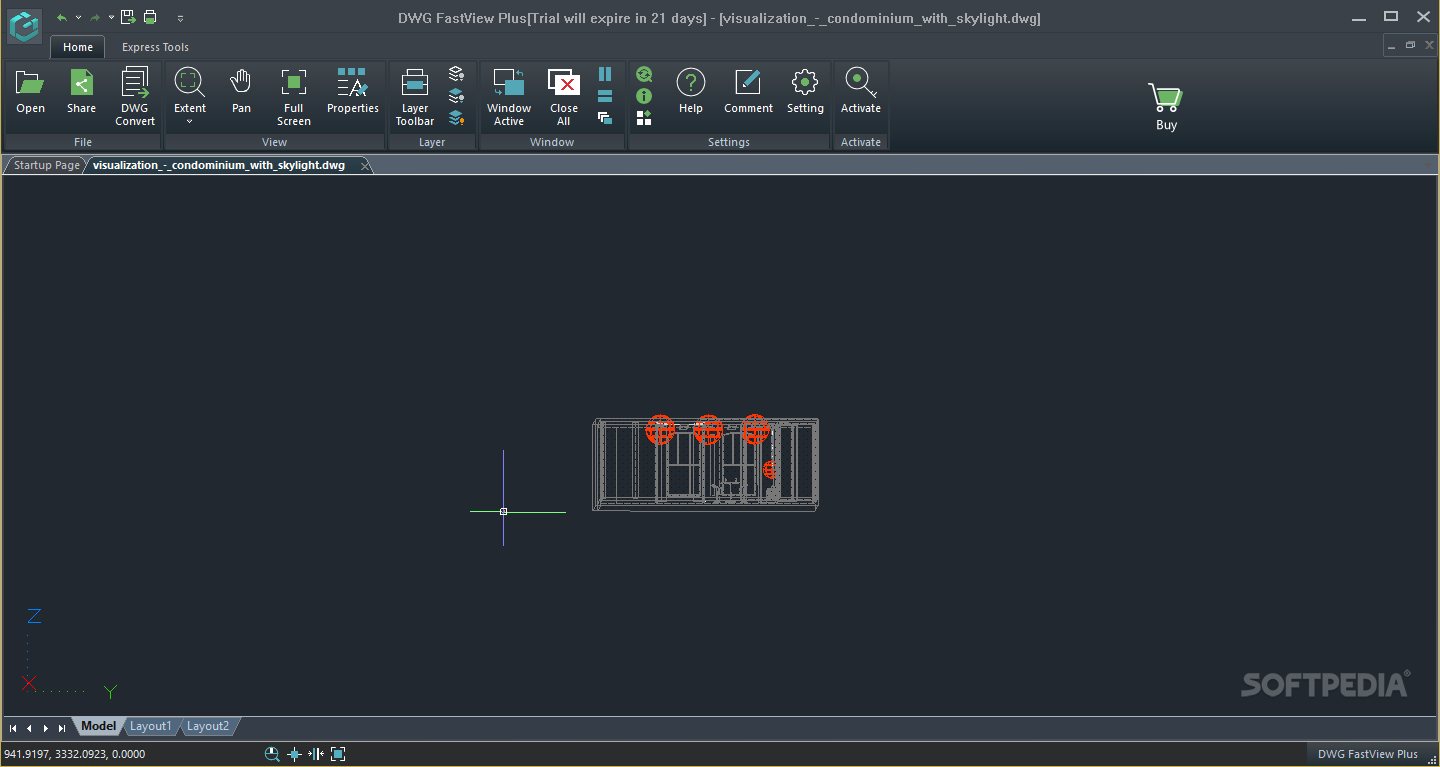Go to the previous layout tab
The image size is (1440, 767).
[x=29, y=728]
